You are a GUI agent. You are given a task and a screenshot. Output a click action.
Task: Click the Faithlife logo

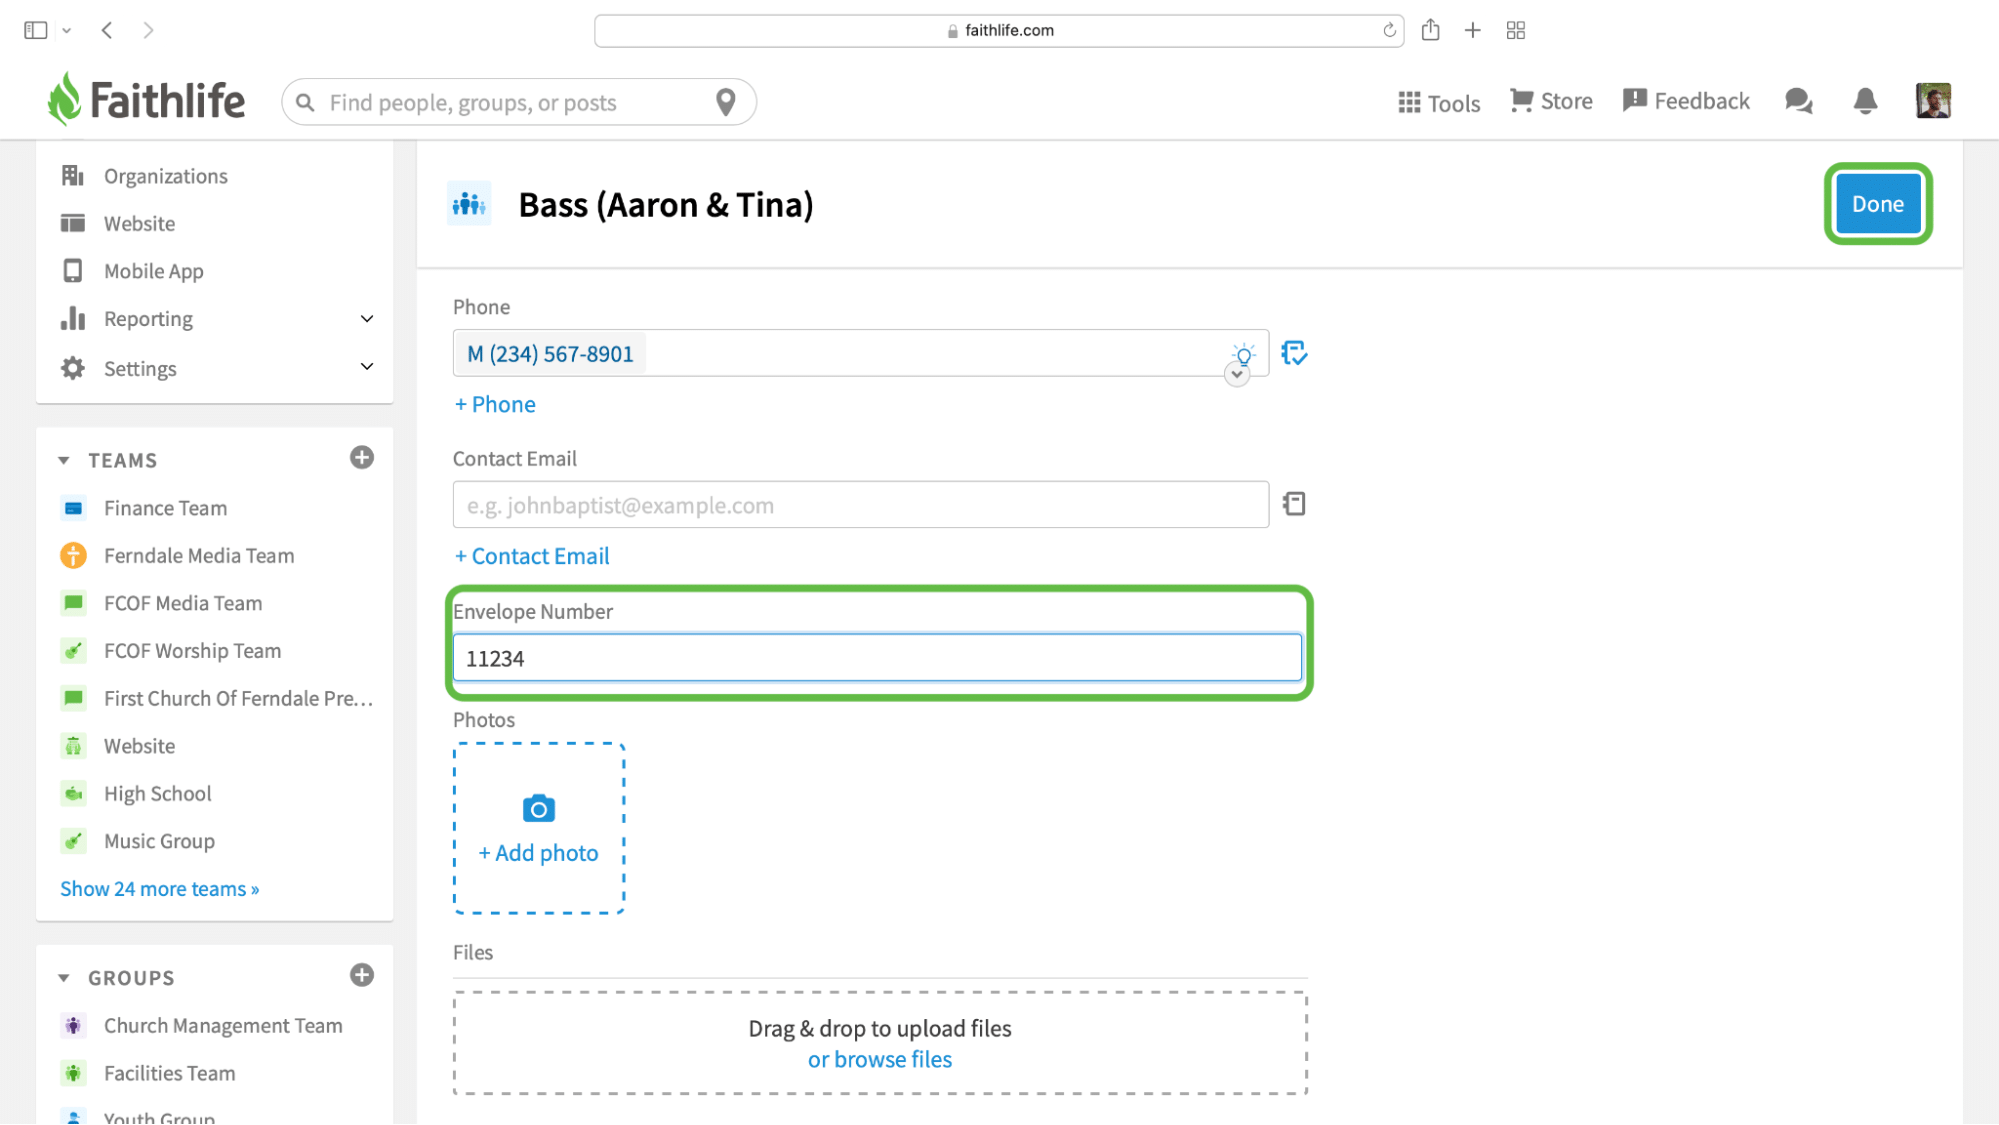(146, 100)
